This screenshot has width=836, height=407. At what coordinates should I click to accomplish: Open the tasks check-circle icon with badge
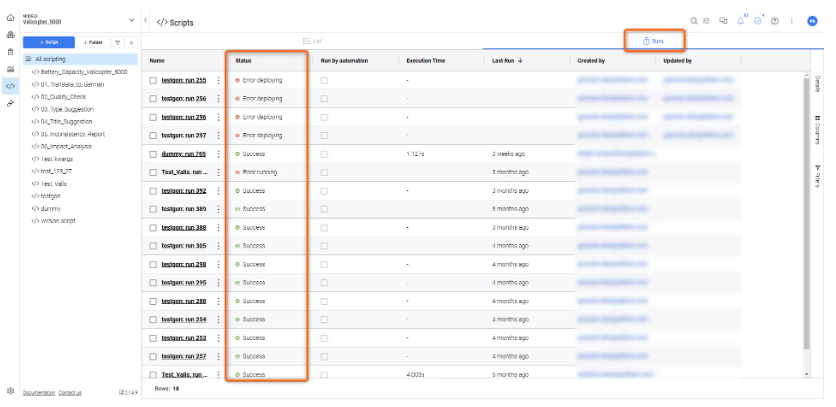click(x=758, y=21)
